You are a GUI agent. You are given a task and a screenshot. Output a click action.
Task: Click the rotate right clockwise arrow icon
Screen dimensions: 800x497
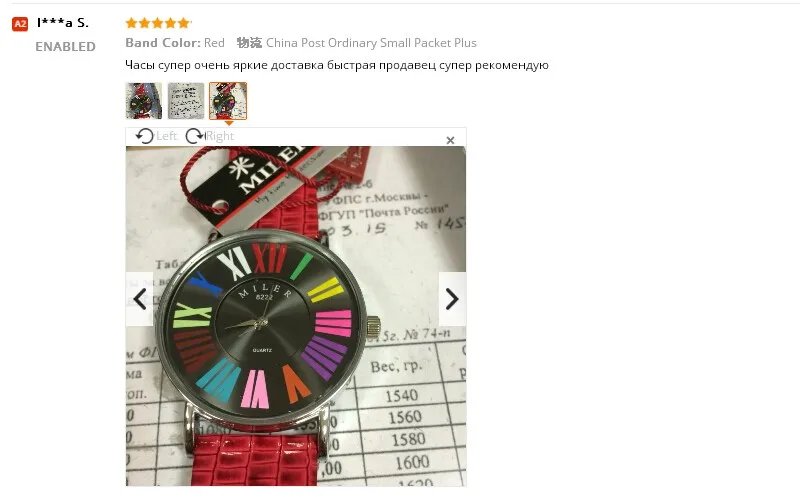coord(194,136)
